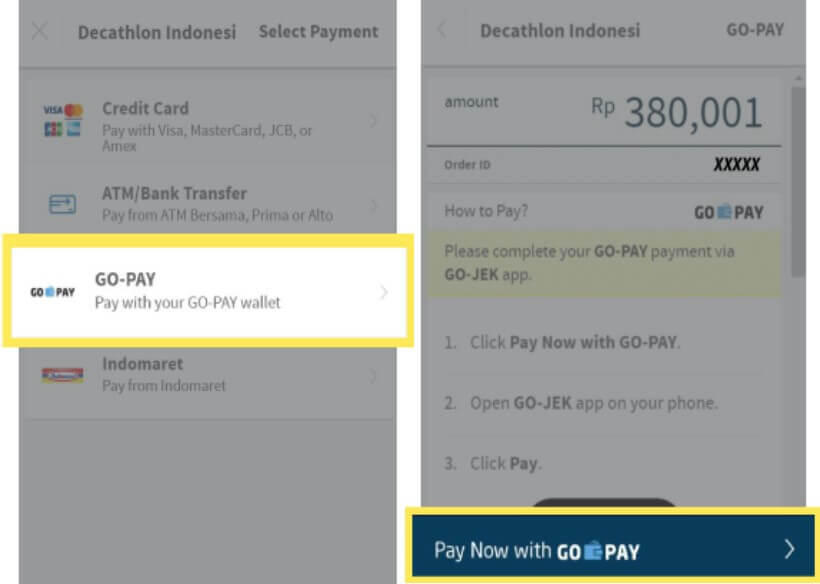Image resolution: width=820 pixels, height=584 pixels.
Task: Click chevron arrow on Pay Now bar
Action: click(790, 549)
